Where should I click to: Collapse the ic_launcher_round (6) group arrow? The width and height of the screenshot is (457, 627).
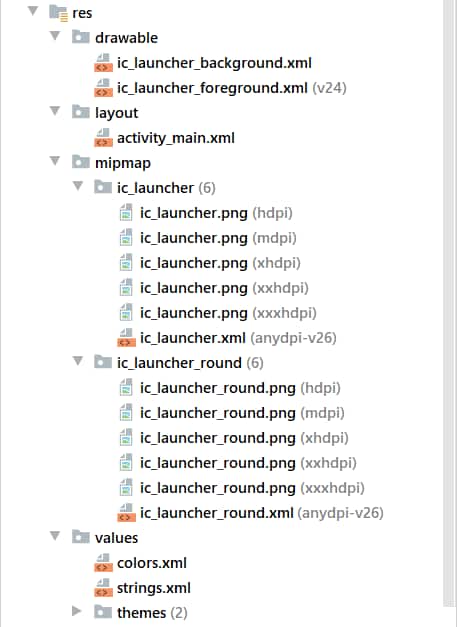(x=78, y=361)
